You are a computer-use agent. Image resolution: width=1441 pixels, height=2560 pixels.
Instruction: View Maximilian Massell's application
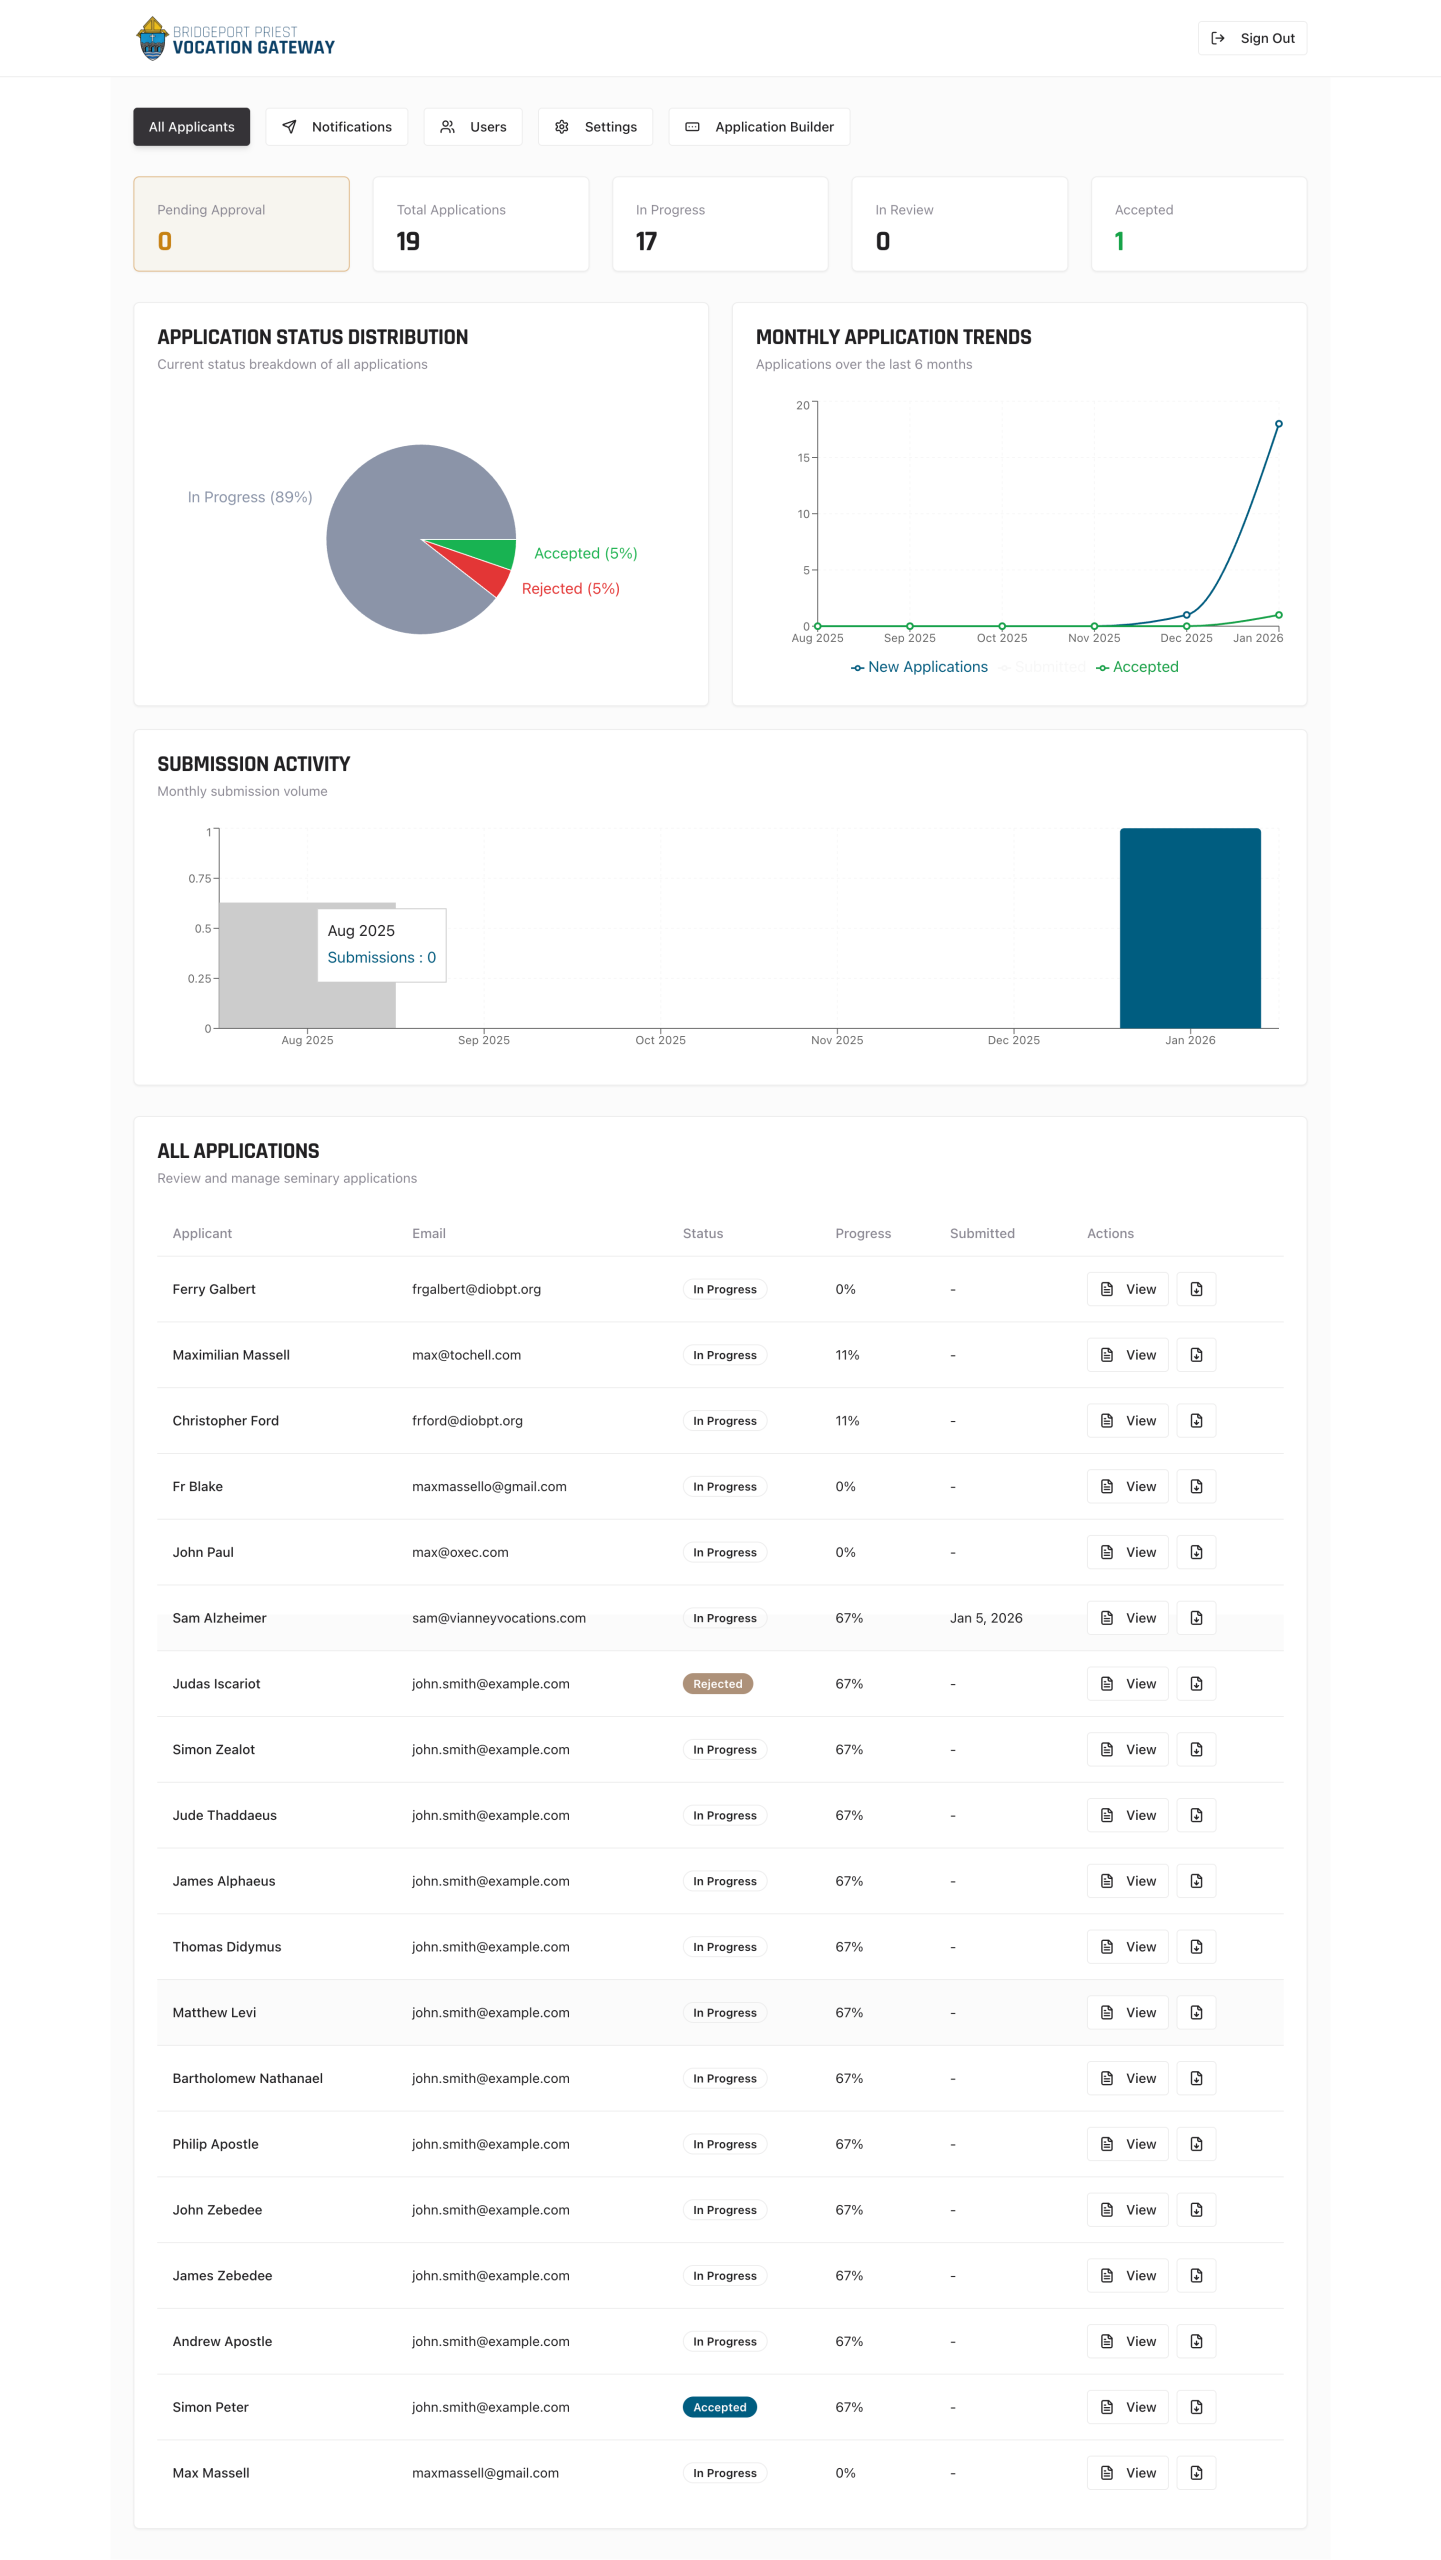pyautogui.click(x=1127, y=1354)
